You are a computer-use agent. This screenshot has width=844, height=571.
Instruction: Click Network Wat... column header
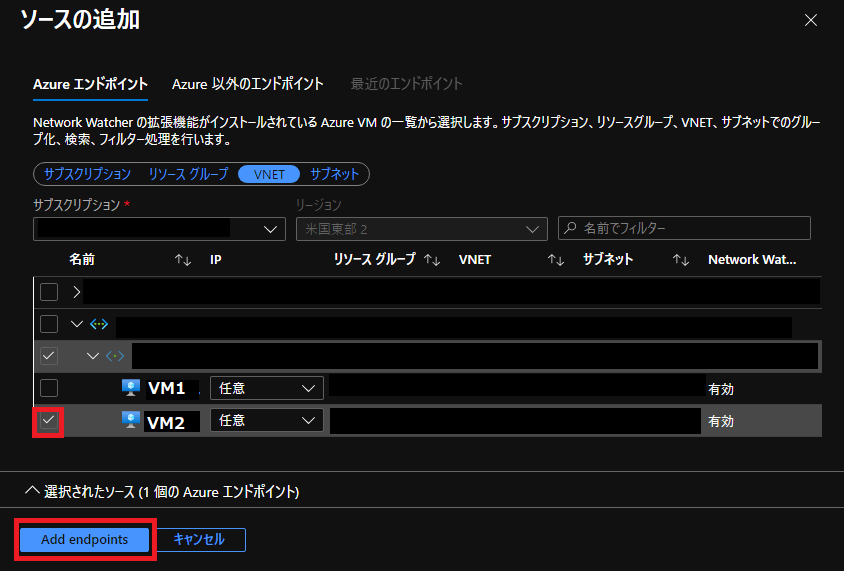coord(752,260)
